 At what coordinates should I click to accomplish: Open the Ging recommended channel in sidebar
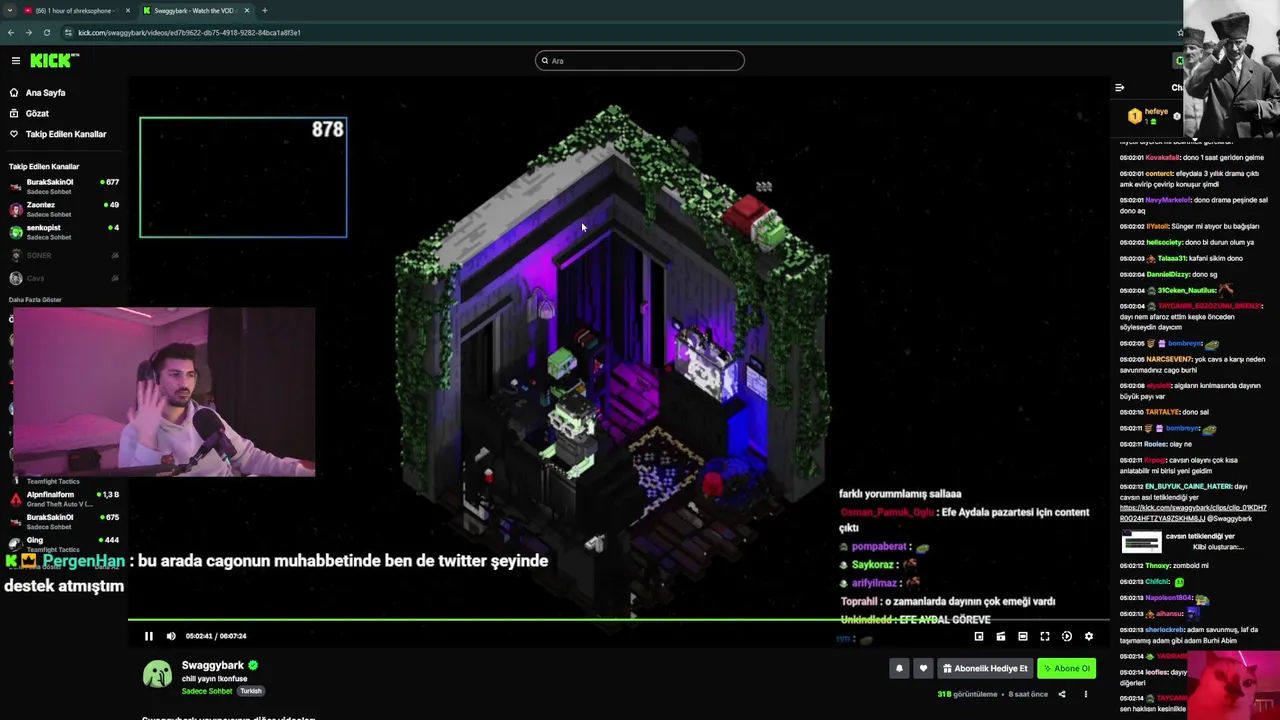64,544
